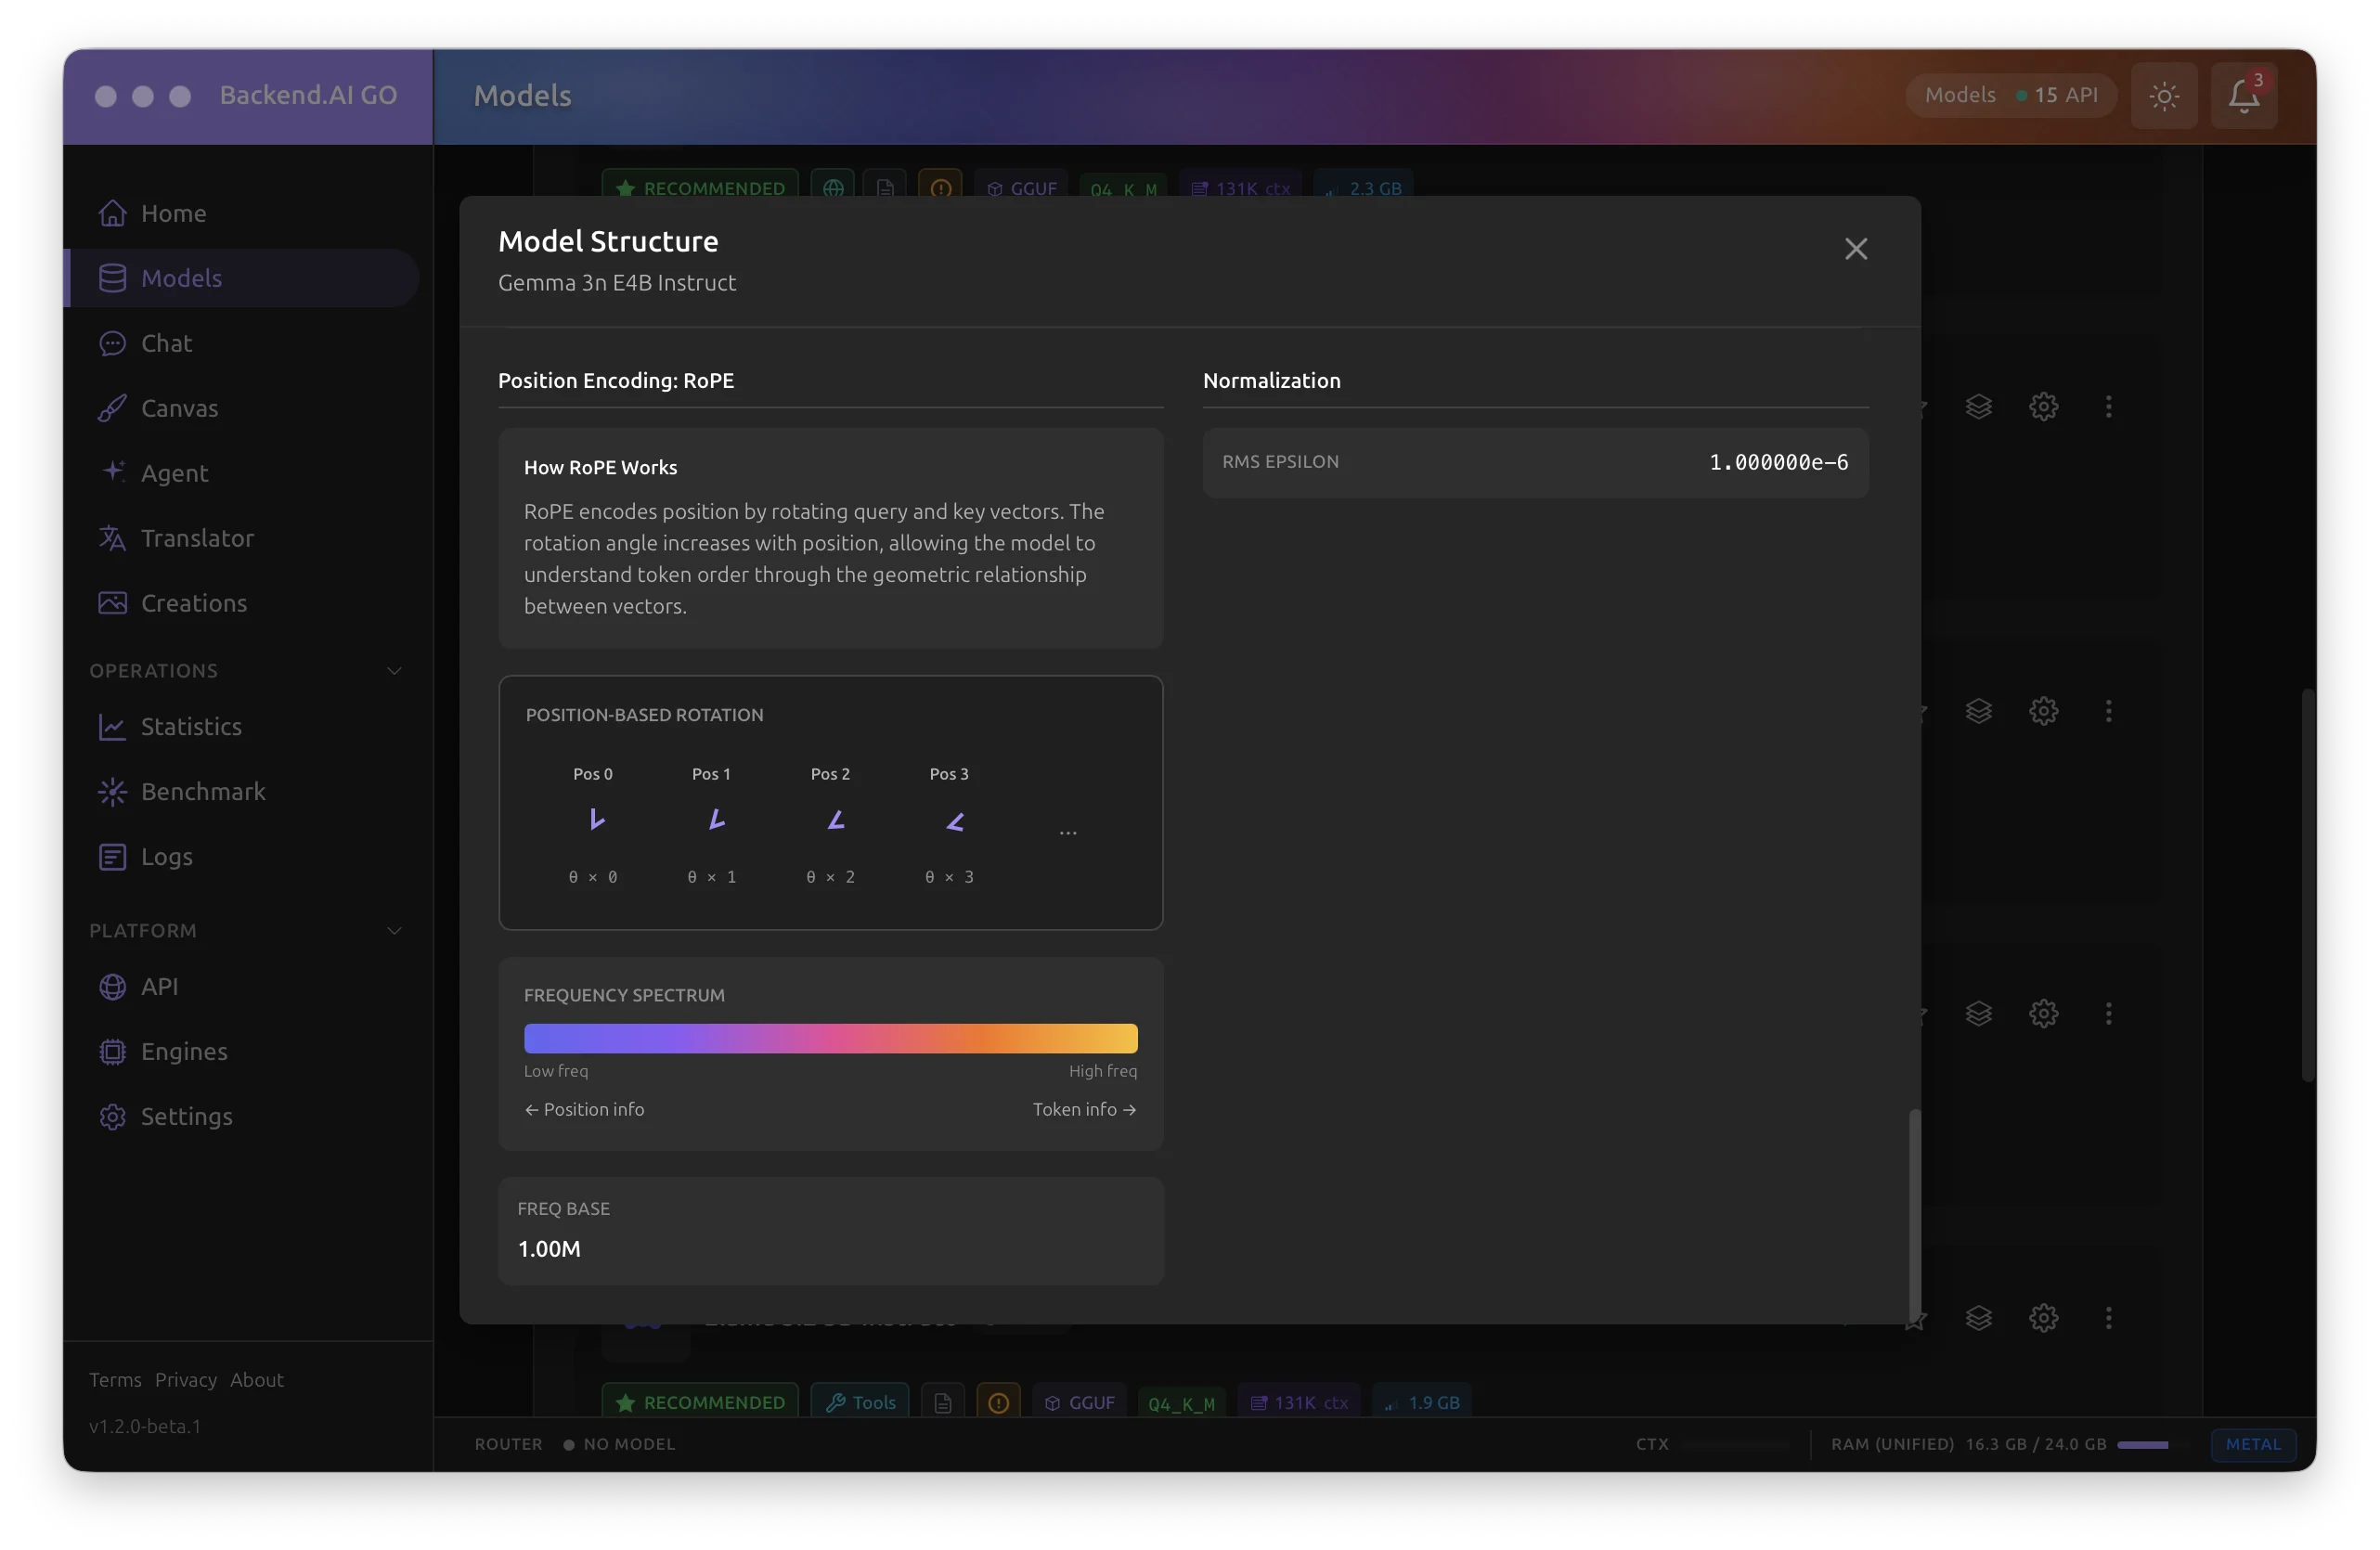Click the warning icon on the model card
Viewport: 2380px width, 1550px height.
pyautogui.click(x=997, y=1402)
